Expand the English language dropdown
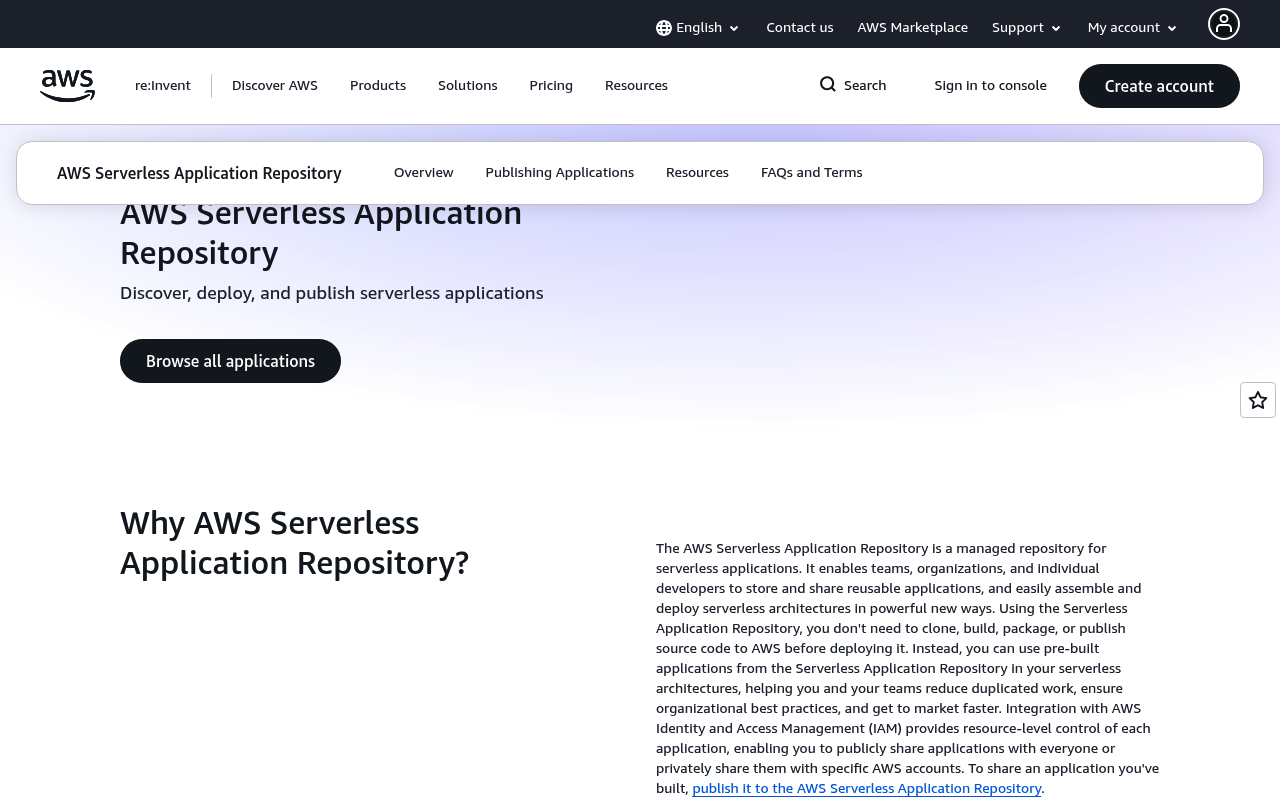Screen dimensions: 1280x800 698,28
